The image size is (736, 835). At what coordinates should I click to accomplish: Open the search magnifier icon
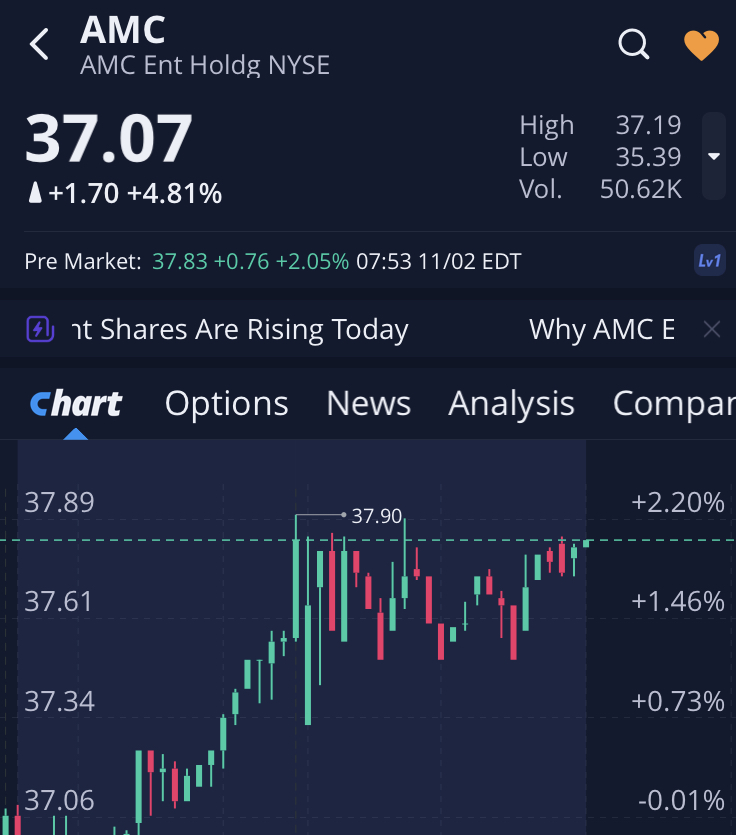point(634,45)
